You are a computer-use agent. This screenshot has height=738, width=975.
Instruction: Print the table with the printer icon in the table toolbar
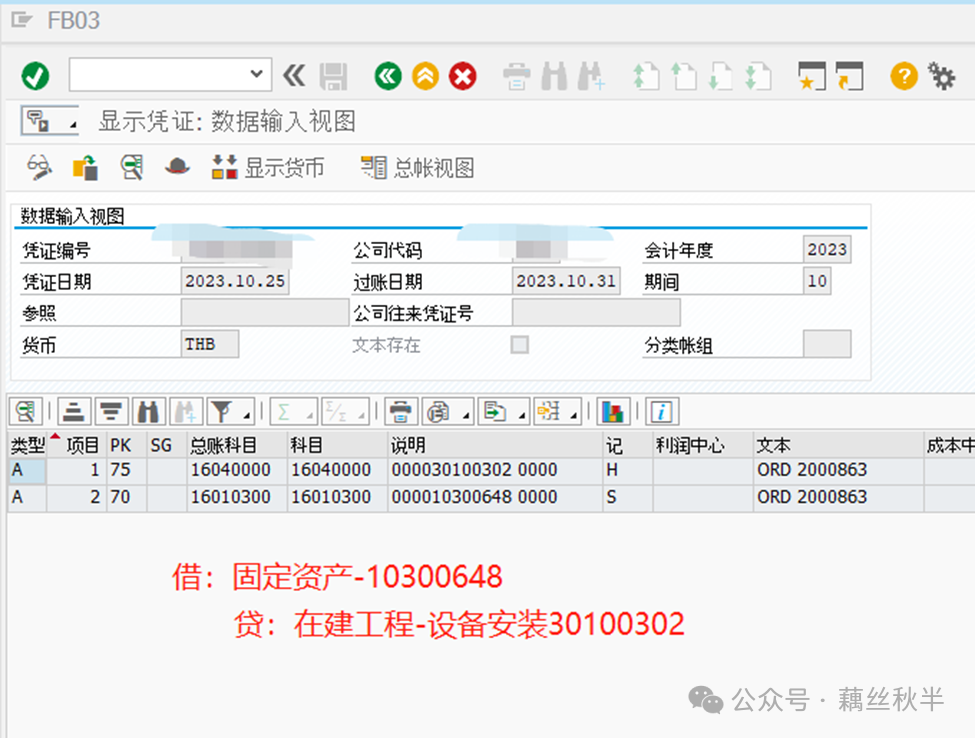pos(401,411)
